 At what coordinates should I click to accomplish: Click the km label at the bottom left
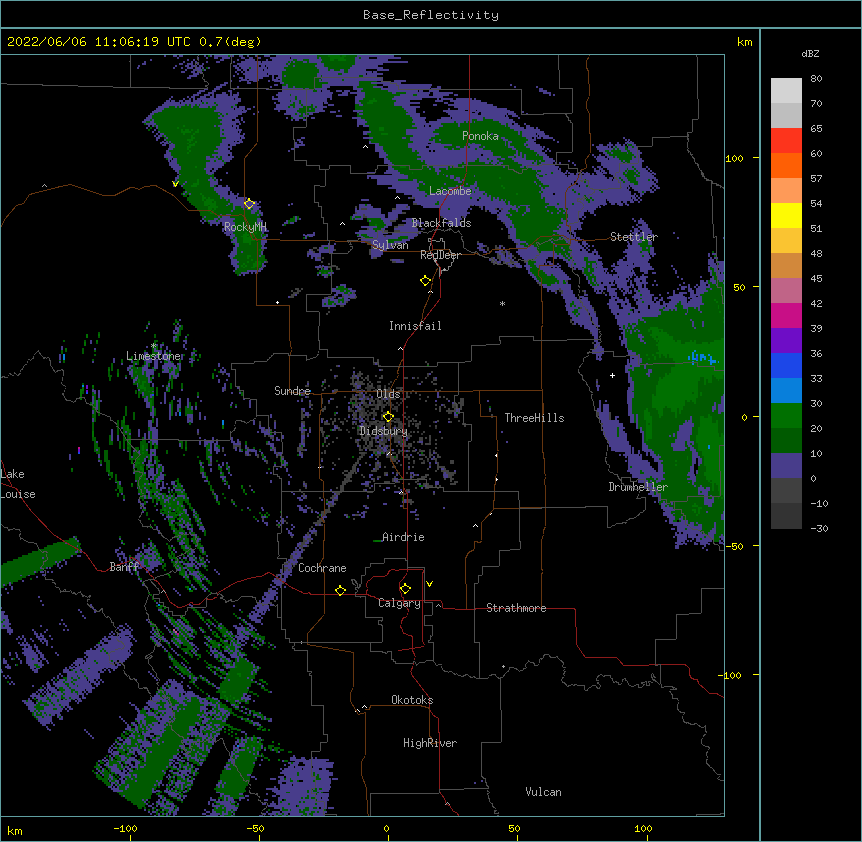click(15, 830)
